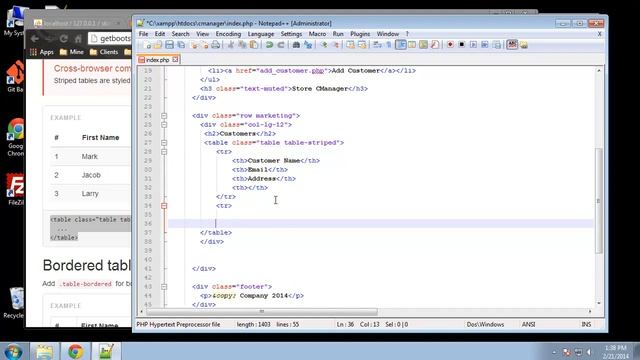The width and height of the screenshot is (640, 360).
Task: Copy selection using the toolbar Copy icon
Action: point(242,45)
